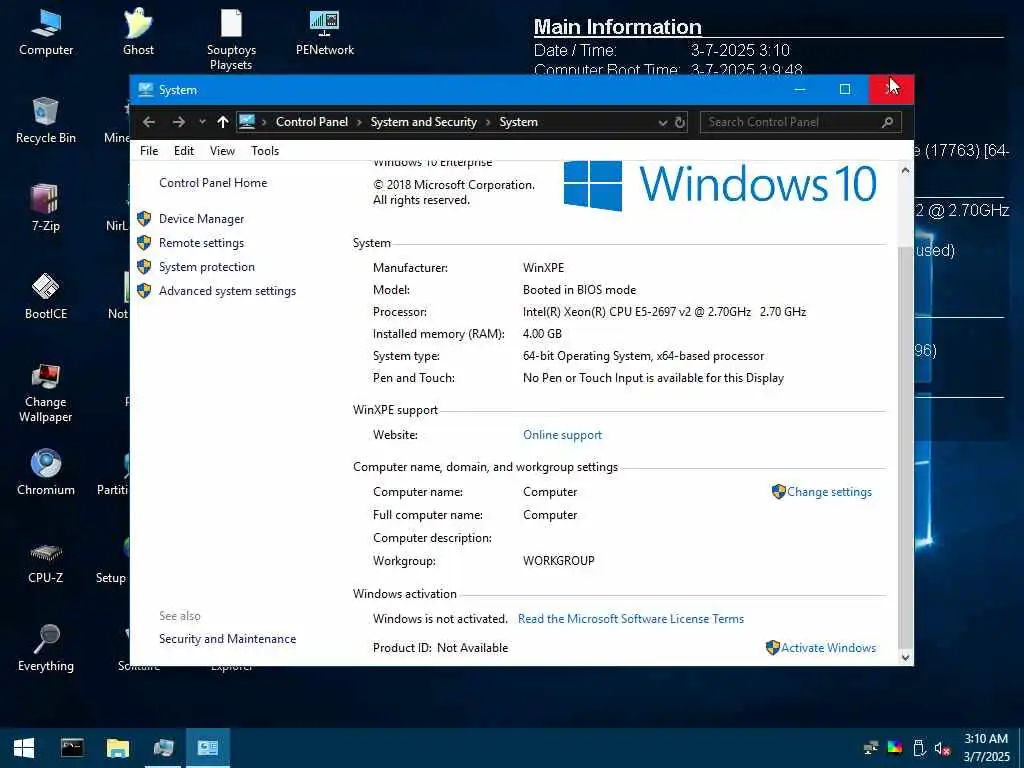This screenshot has width=1024, height=768.
Task: Open Advanced system settings link
Action: coord(227,291)
